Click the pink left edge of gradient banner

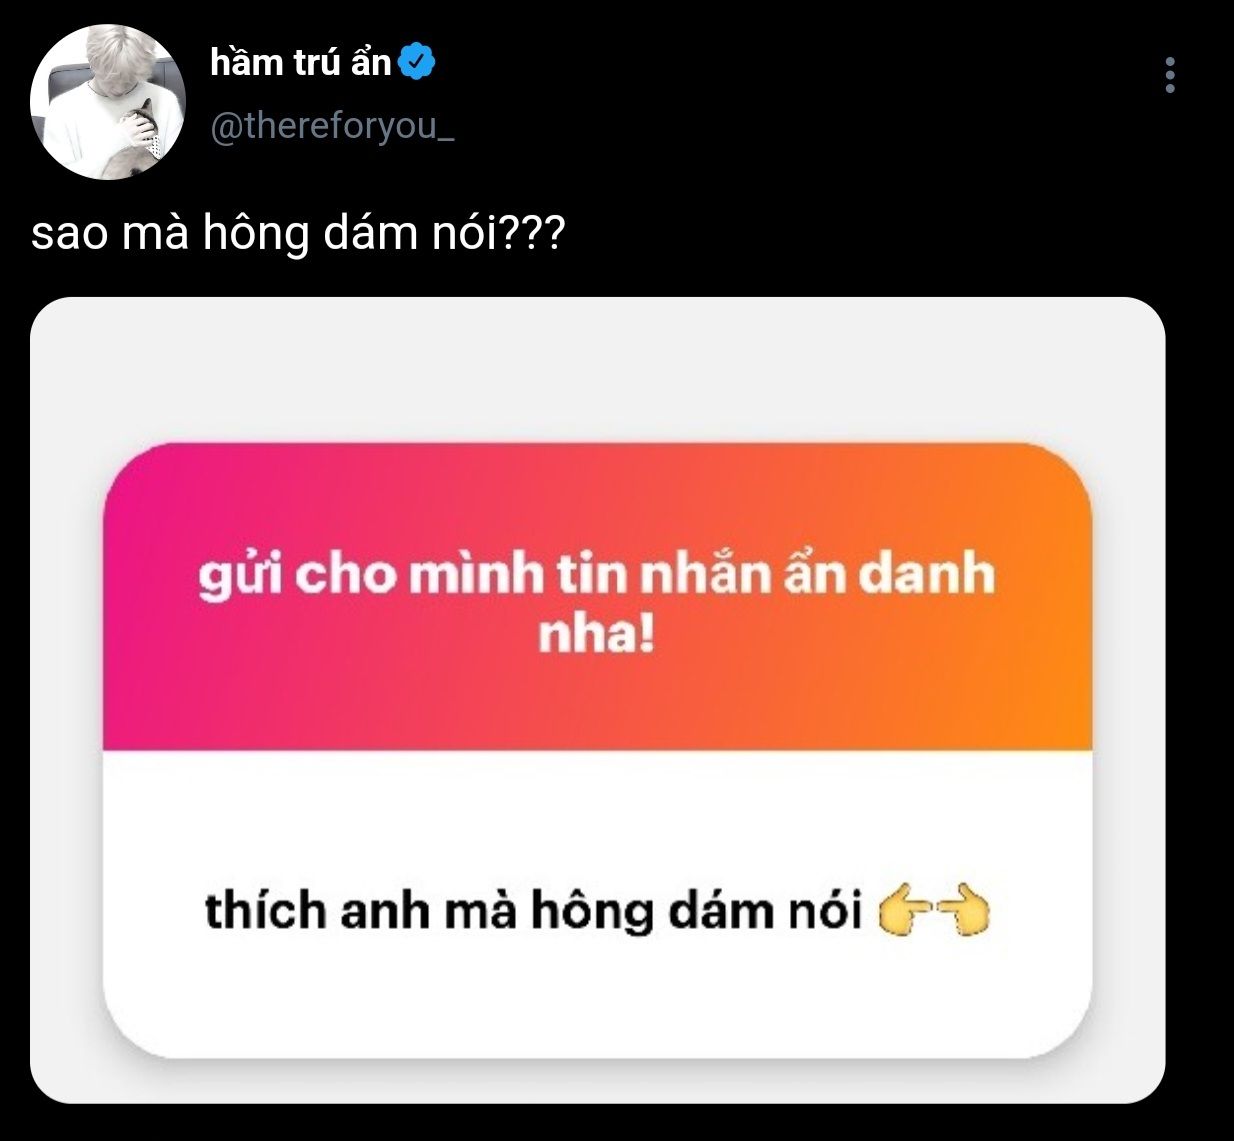(125, 600)
